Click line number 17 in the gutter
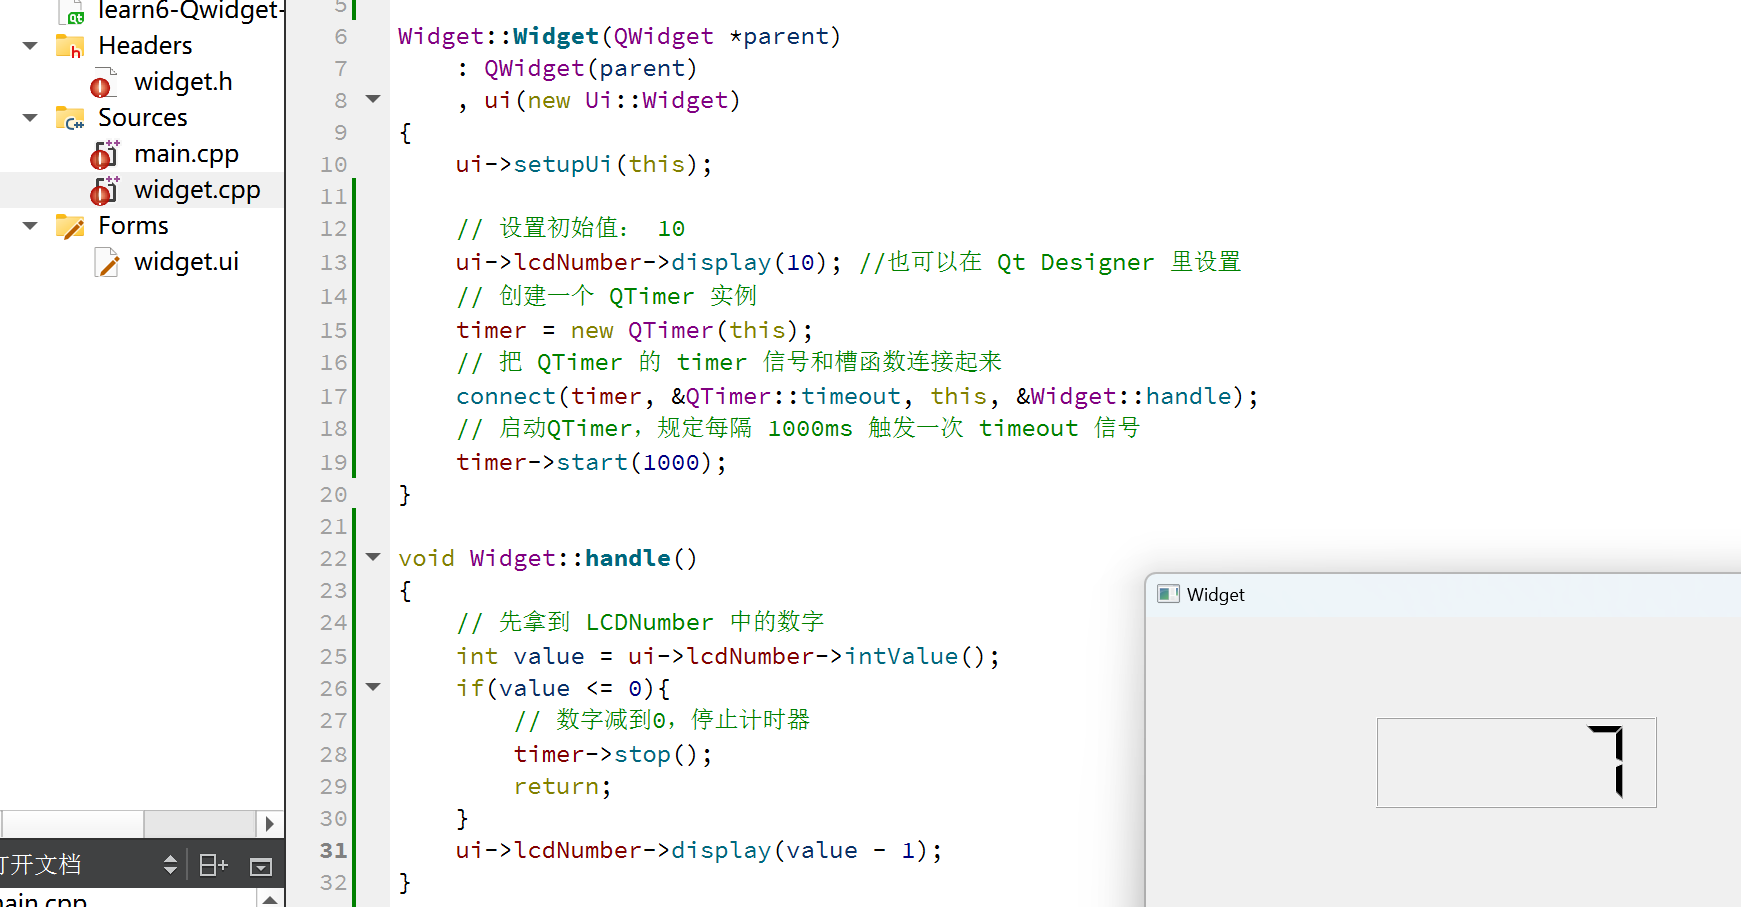 click(334, 397)
